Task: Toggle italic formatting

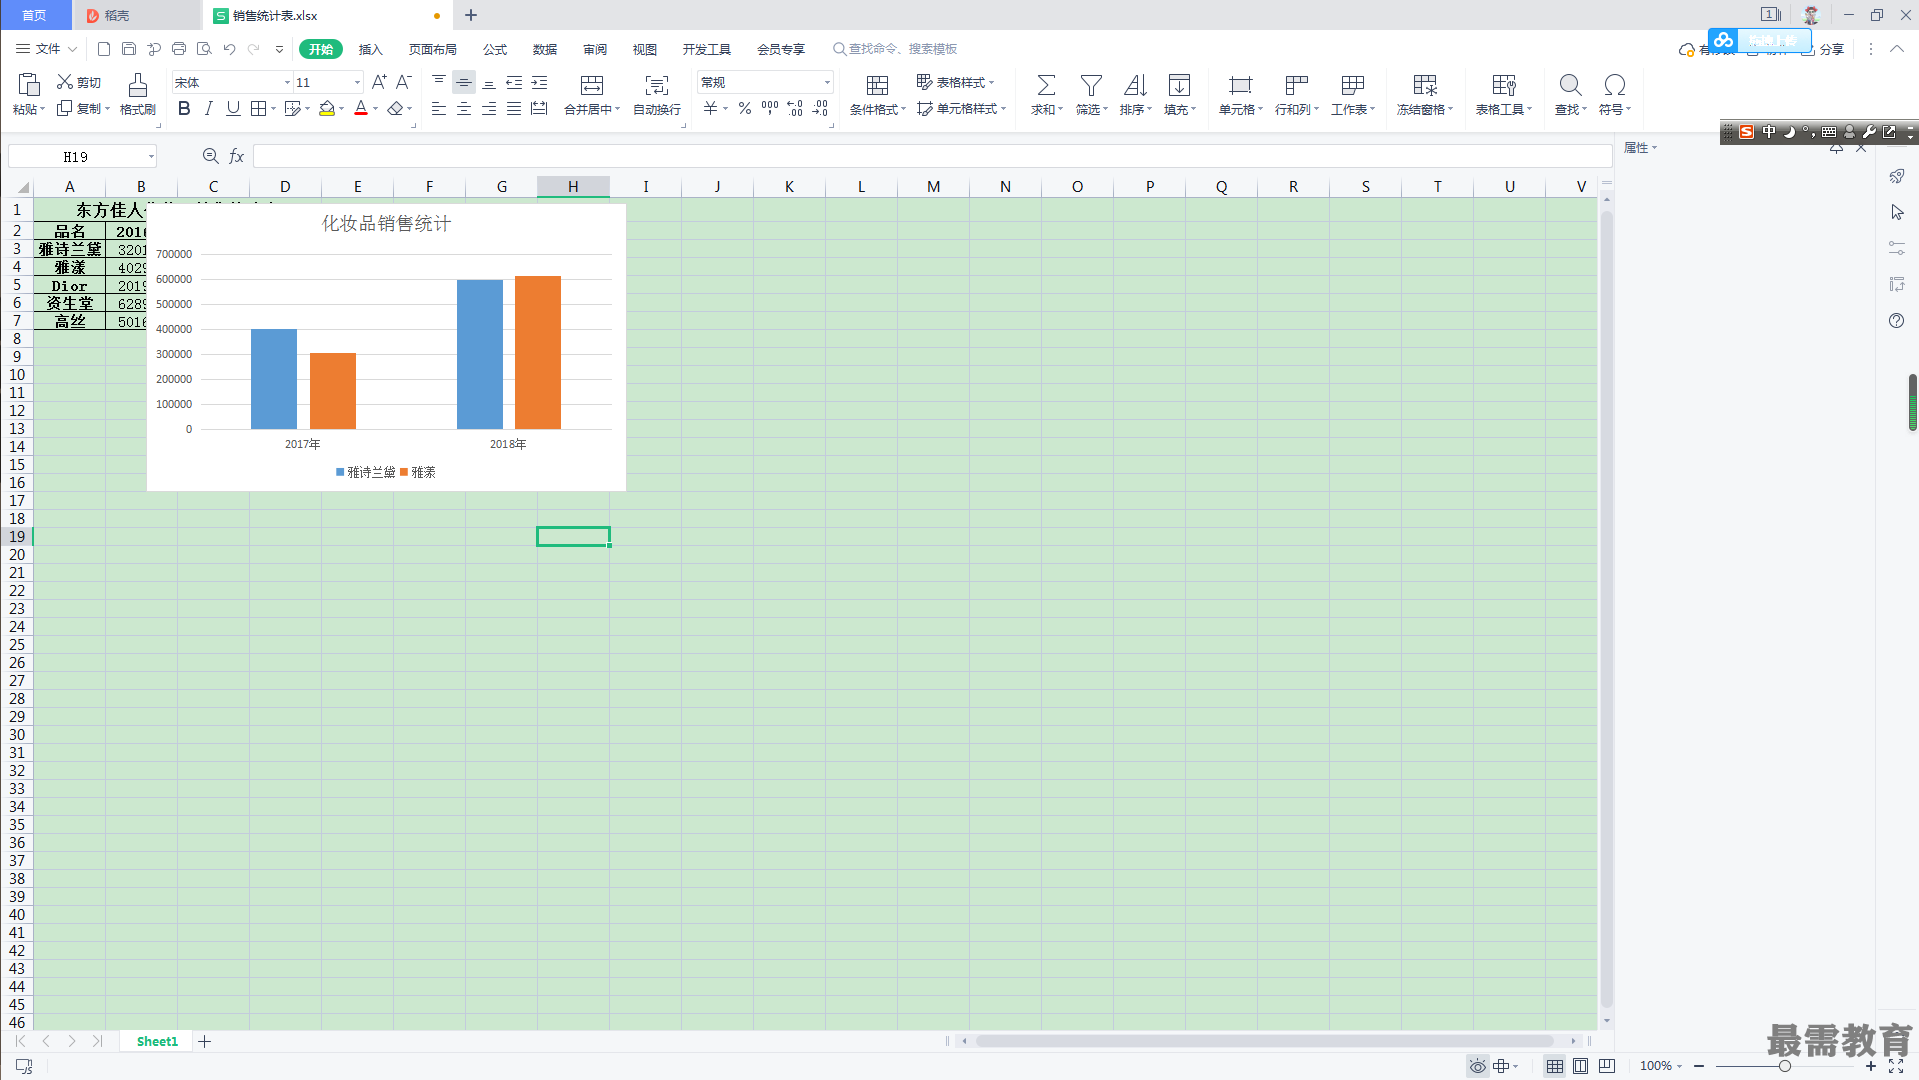Action: pyautogui.click(x=208, y=109)
